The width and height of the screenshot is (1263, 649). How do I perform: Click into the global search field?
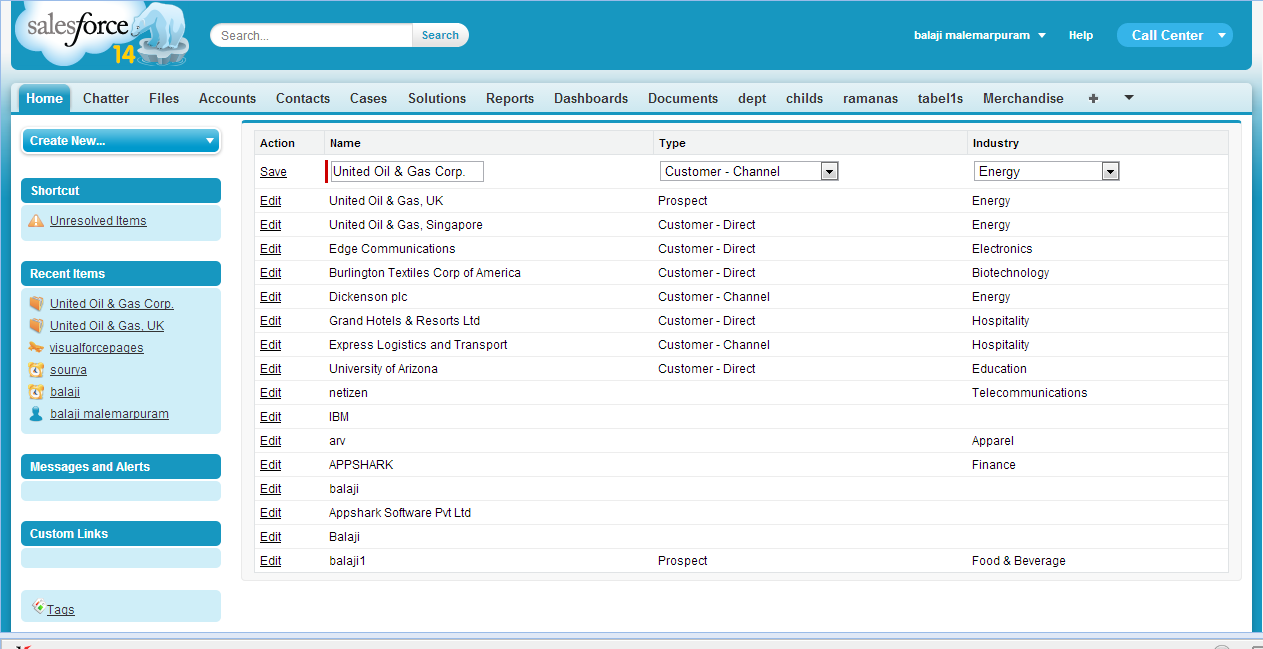(x=312, y=35)
